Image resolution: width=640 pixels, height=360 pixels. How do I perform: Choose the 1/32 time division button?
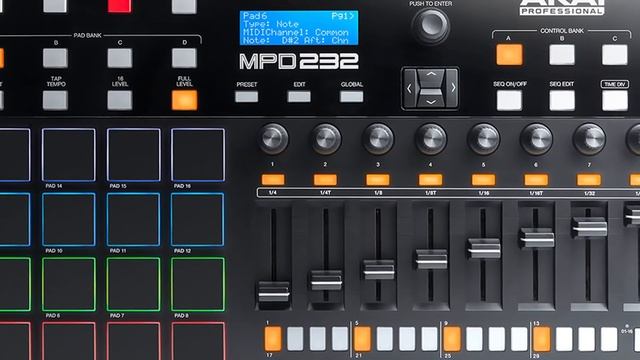click(589, 180)
